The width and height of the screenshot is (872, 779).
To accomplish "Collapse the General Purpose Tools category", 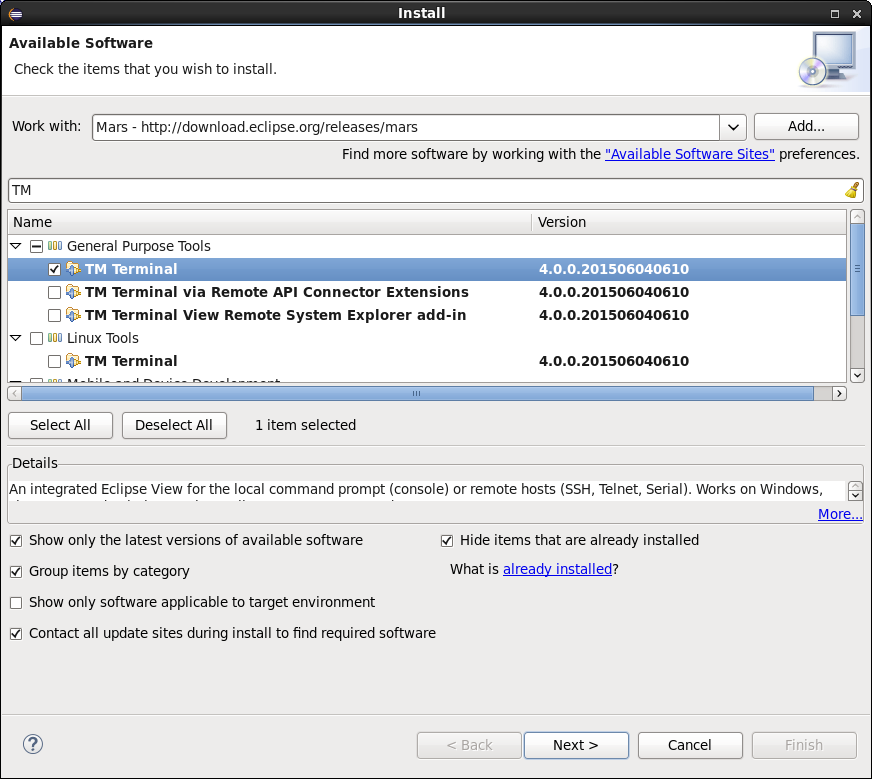I will coord(16,246).
